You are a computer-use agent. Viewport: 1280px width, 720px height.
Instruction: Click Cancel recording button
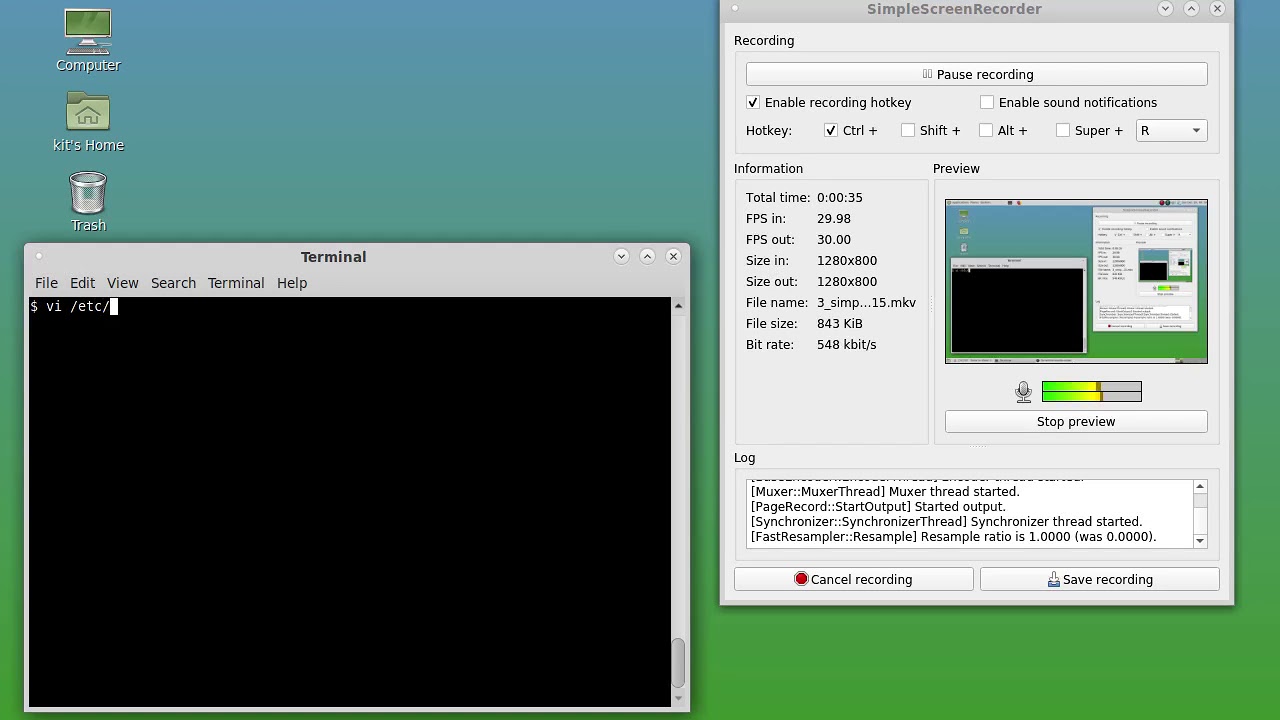click(853, 579)
